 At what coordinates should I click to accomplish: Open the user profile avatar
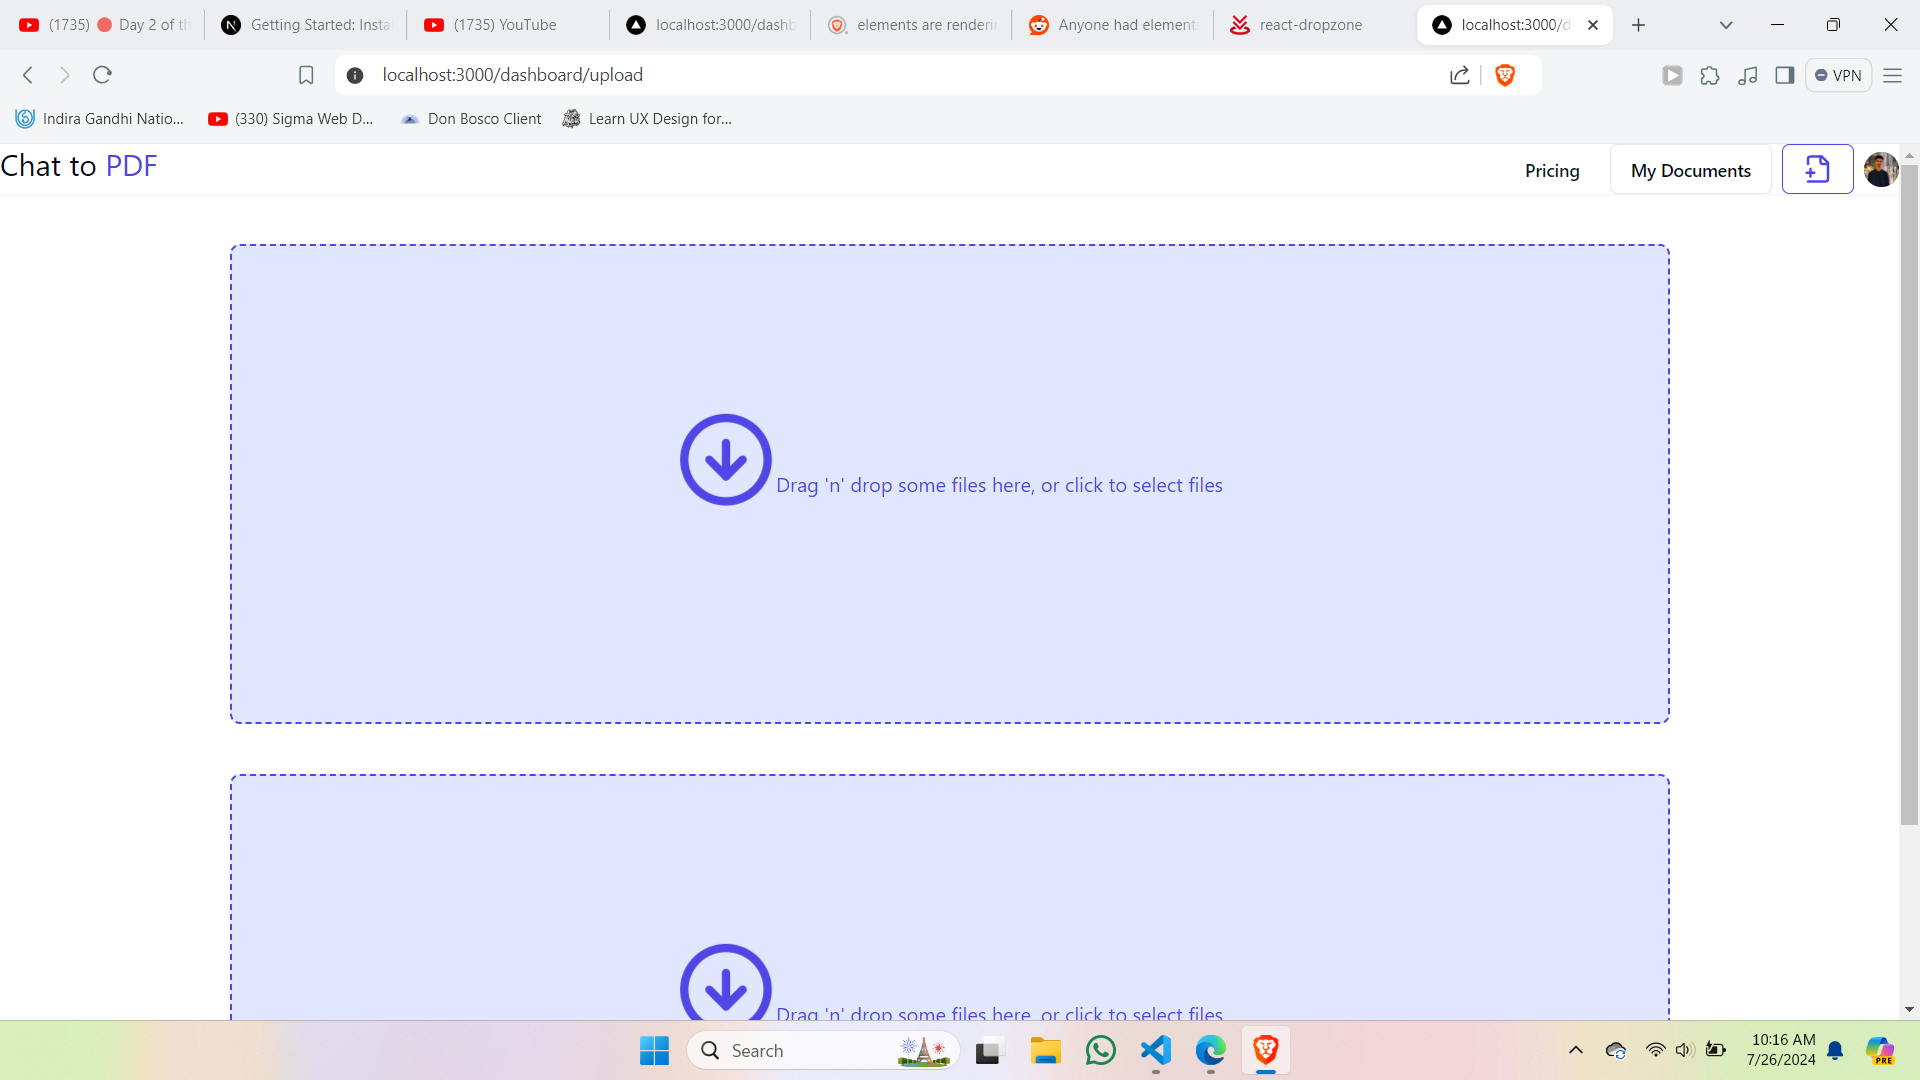pos(1880,169)
